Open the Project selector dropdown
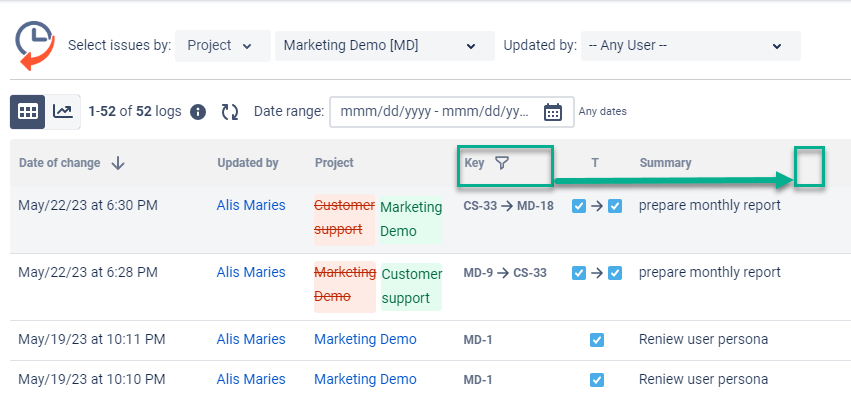The width and height of the screenshot is (851, 399). (x=223, y=46)
